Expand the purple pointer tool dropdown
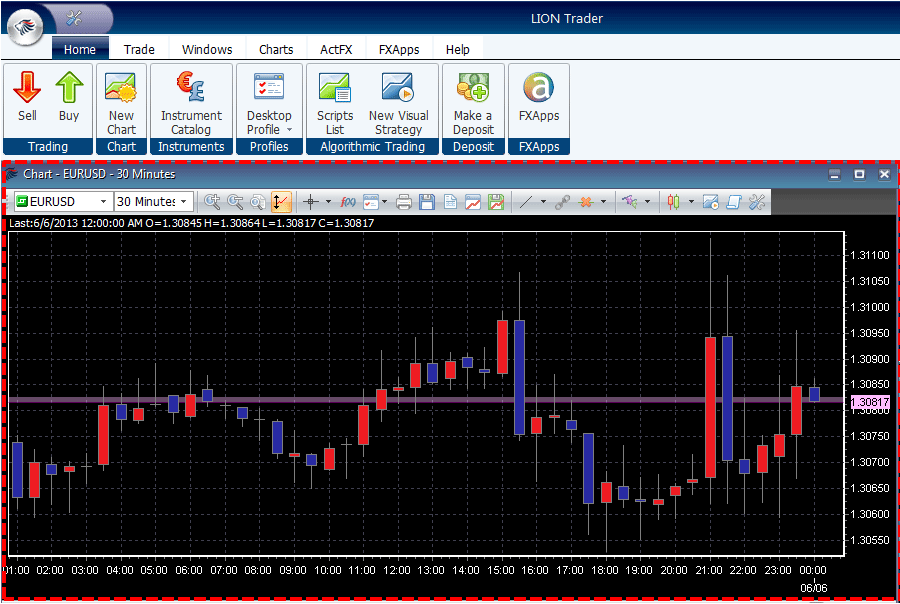900x604 pixels. 647,202
